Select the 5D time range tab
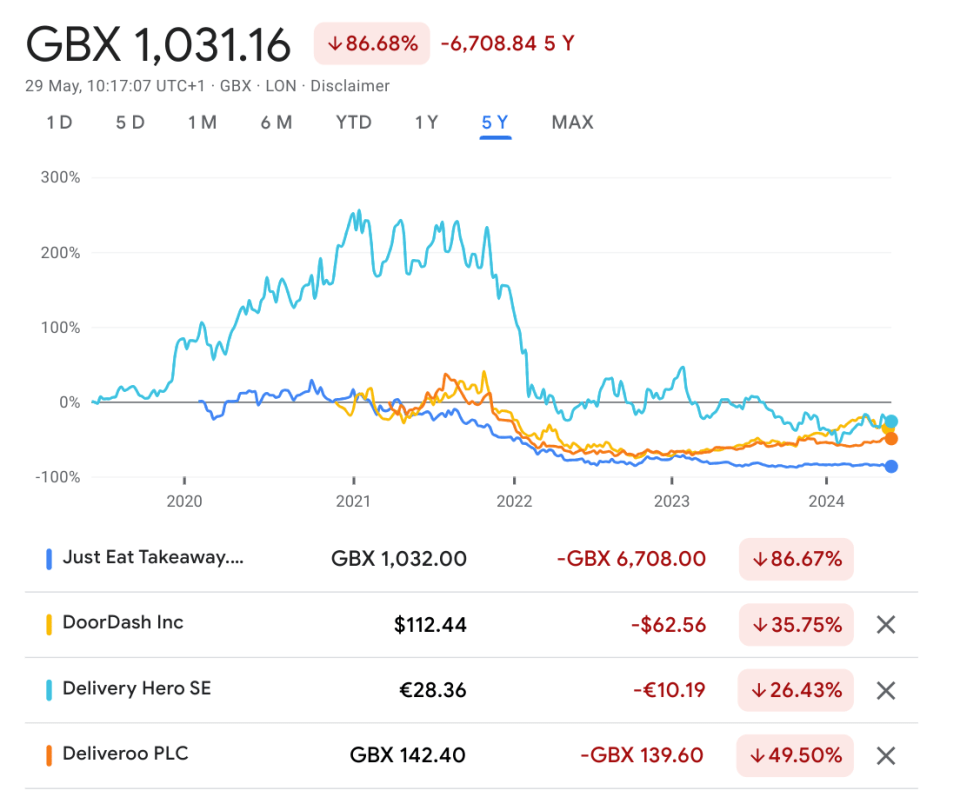The image size is (960, 797). (130, 123)
